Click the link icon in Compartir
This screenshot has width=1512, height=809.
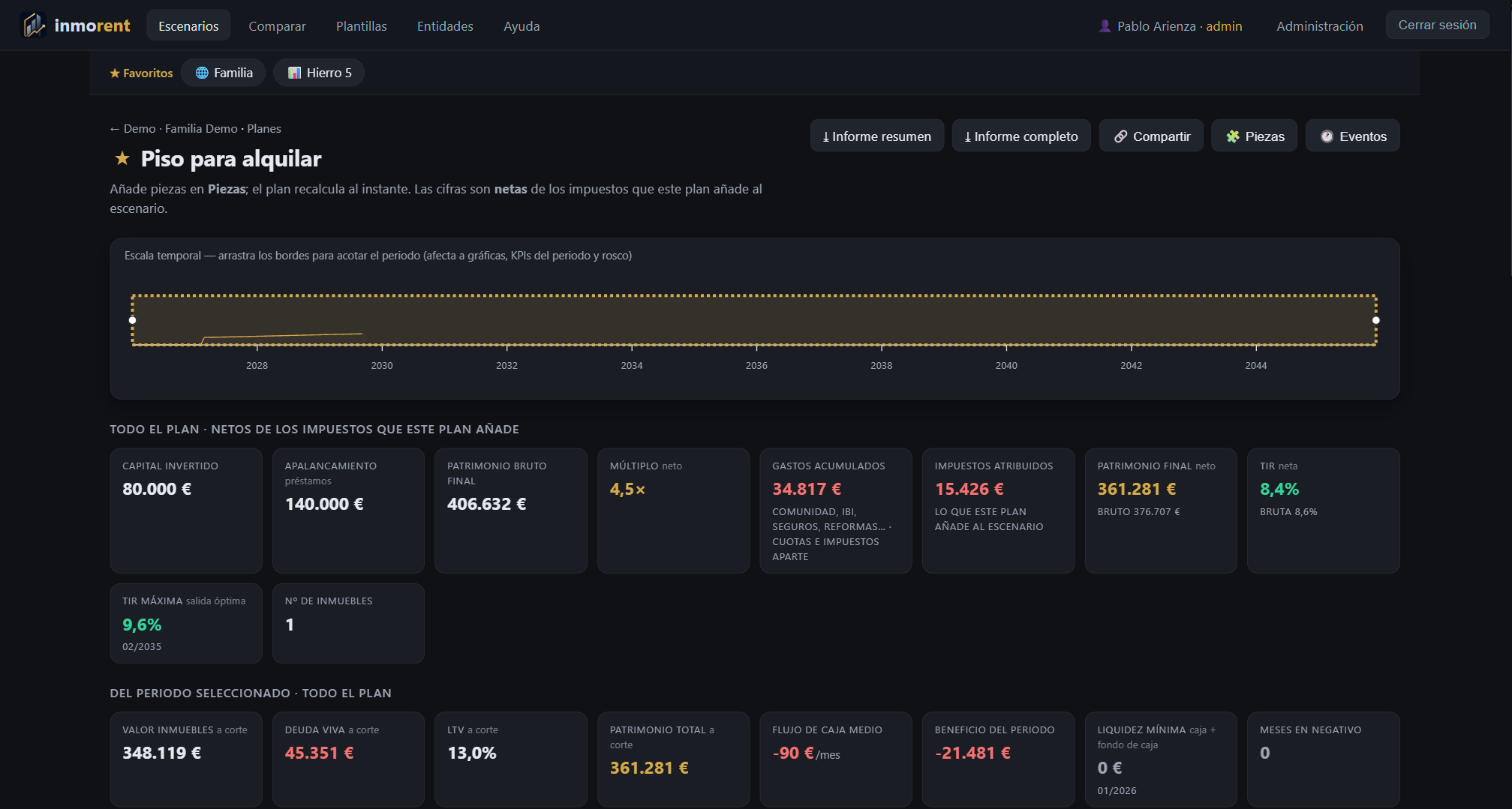pyautogui.click(x=1121, y=136)
